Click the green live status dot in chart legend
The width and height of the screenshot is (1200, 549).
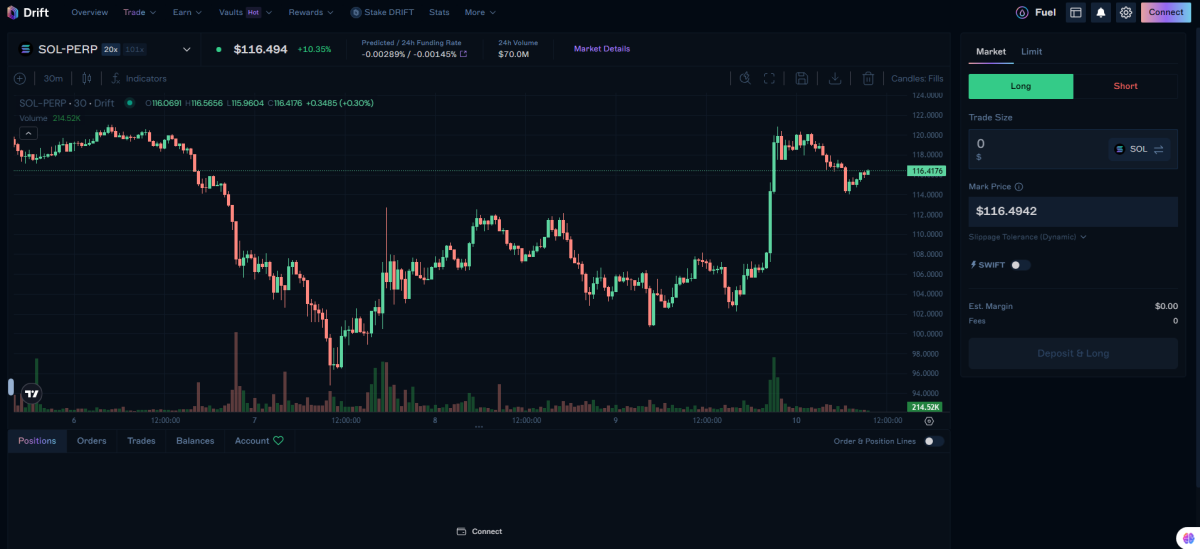pyautogui.click(x=131, y=102)
